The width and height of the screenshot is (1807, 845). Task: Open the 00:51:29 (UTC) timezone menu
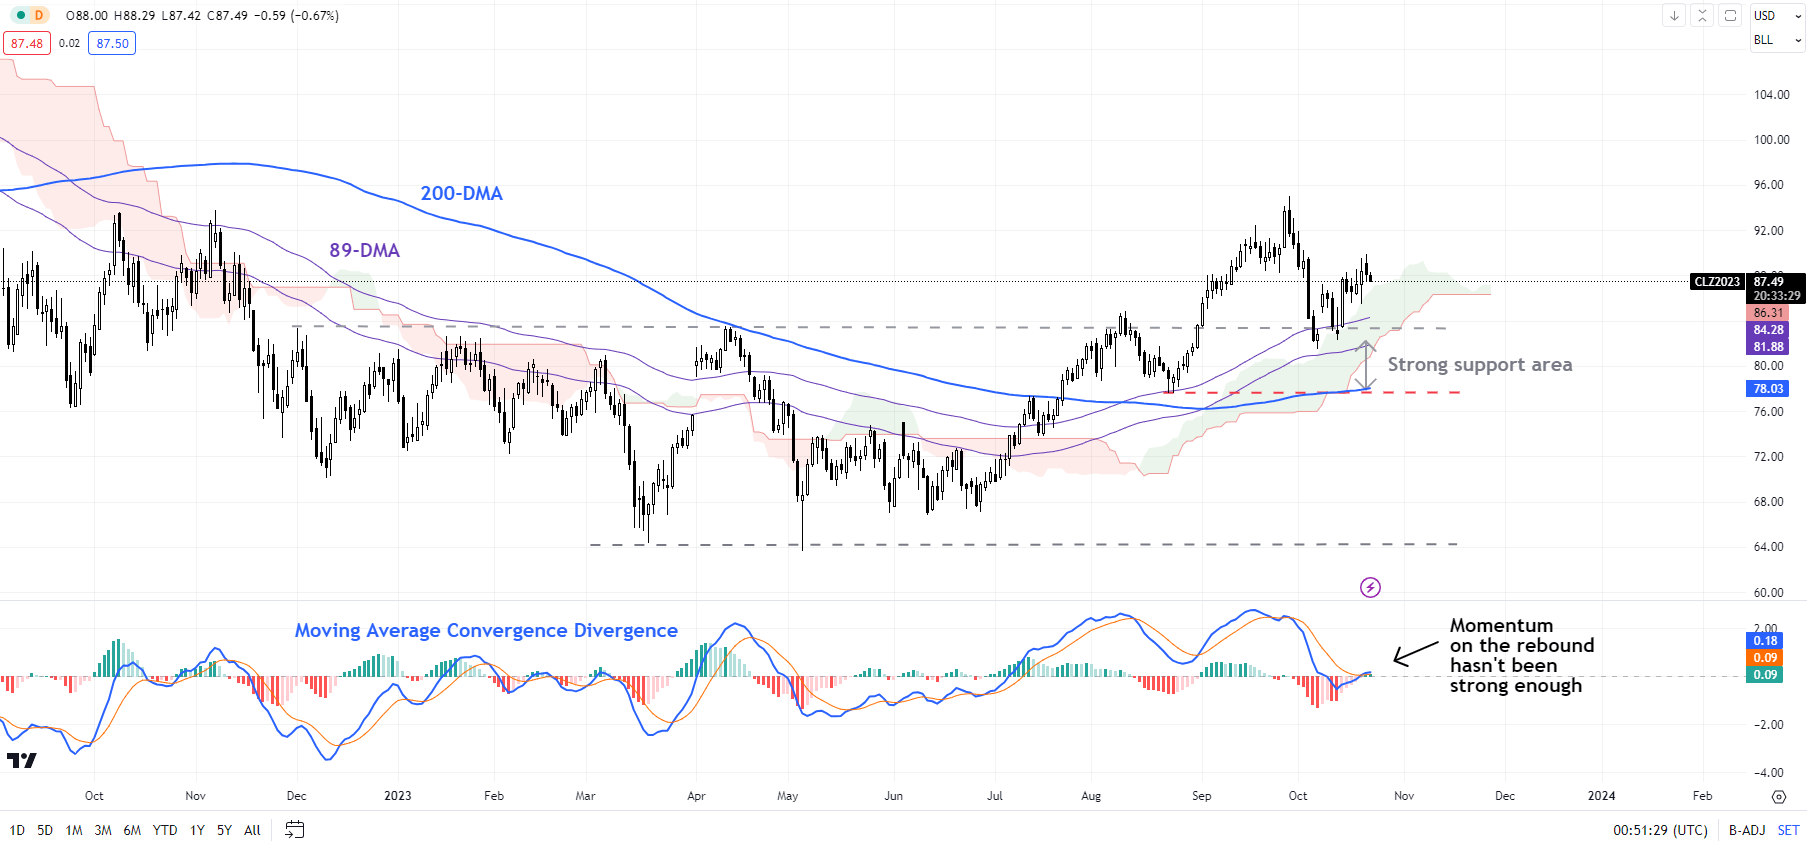coord(1660,830)
